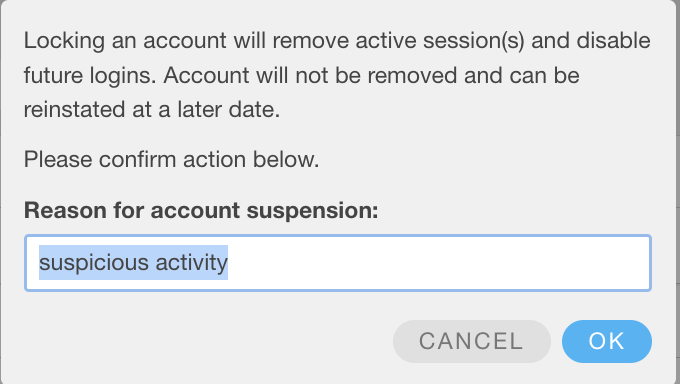Focus the reason for suspension input field
This screenshot has width=680, height=384.
tap(338, 263)
